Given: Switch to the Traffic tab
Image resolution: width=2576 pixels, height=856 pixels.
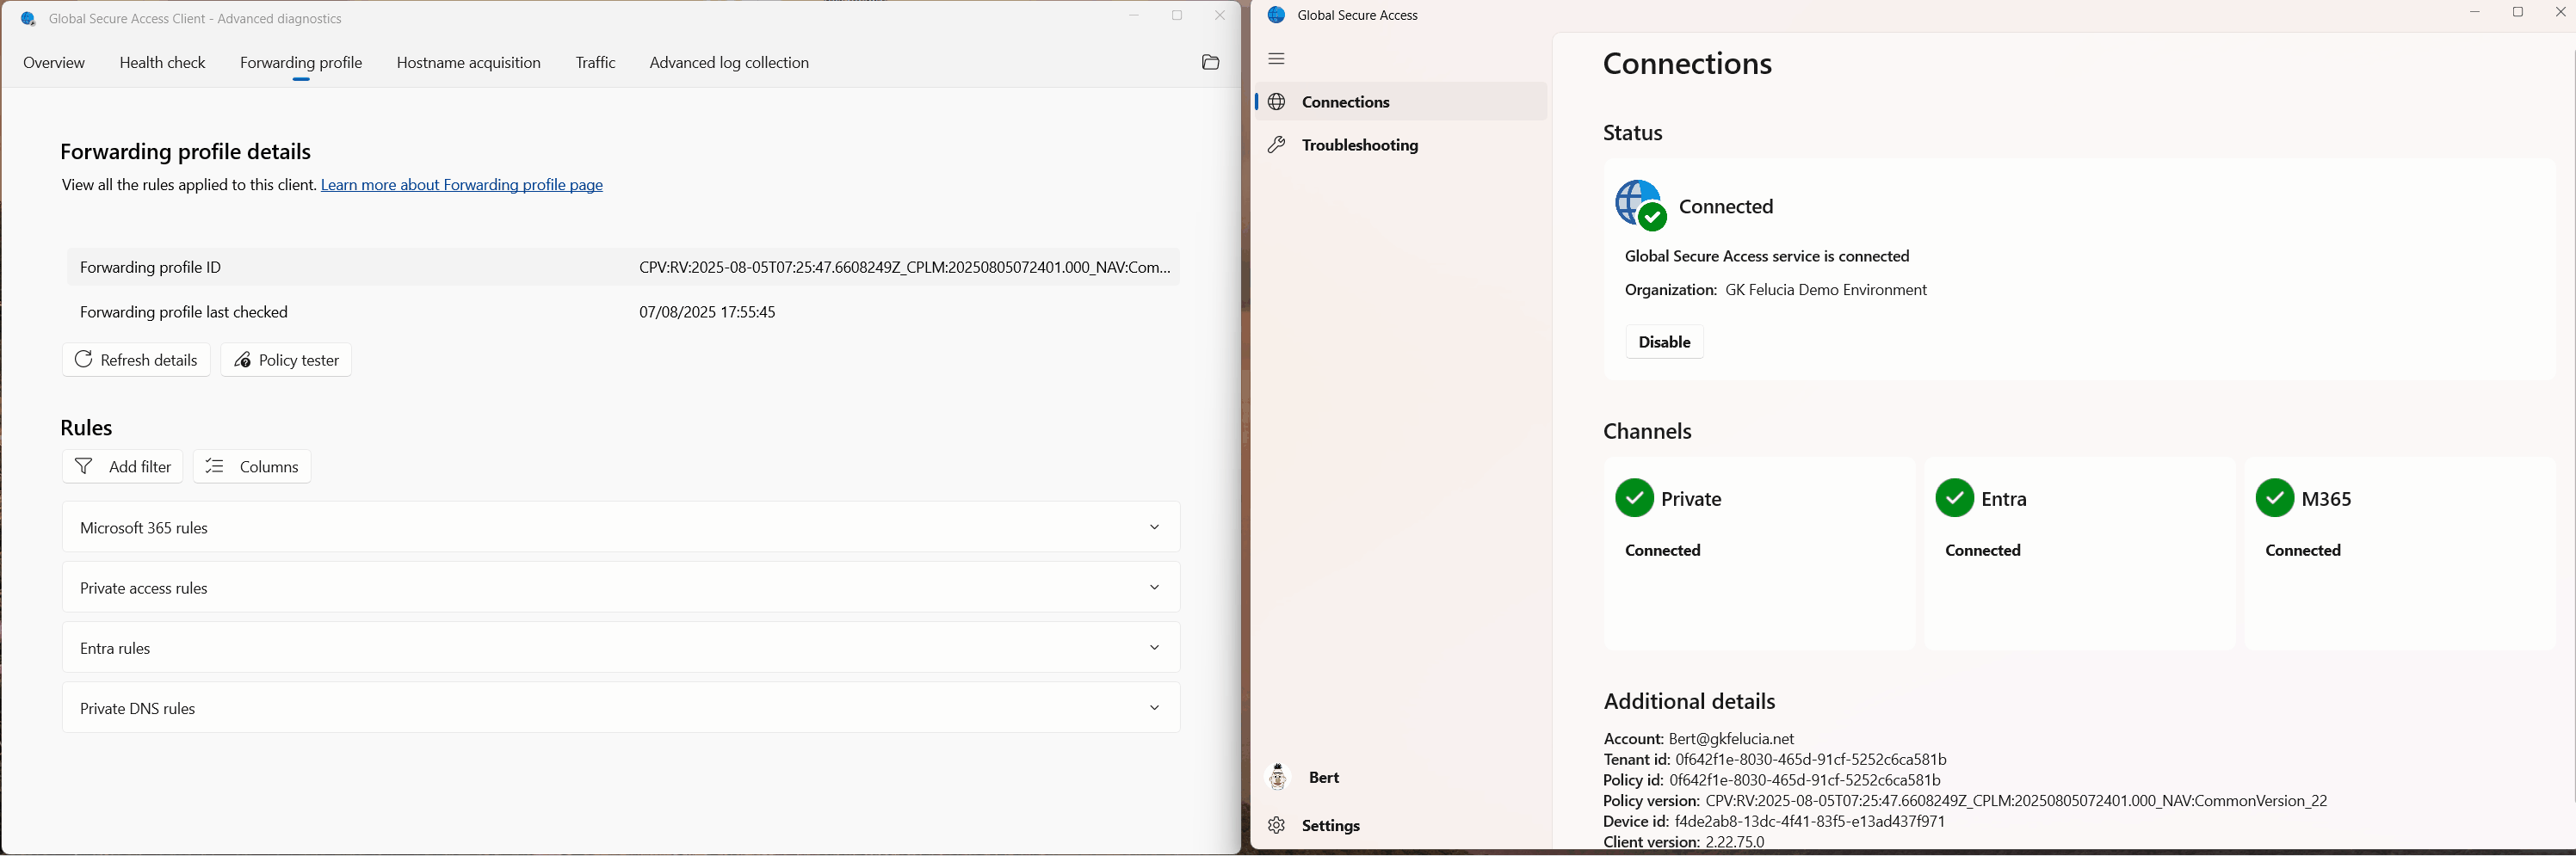Looking at the screenshot, I should click(x=595, y=62).
